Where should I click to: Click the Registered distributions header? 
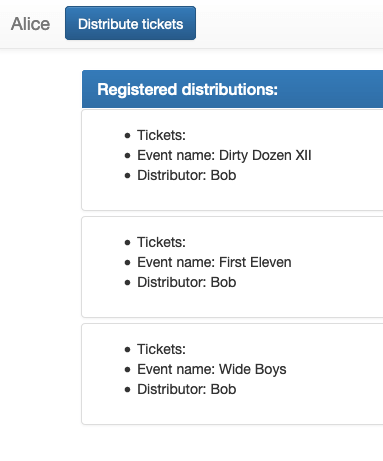point(187,89)
